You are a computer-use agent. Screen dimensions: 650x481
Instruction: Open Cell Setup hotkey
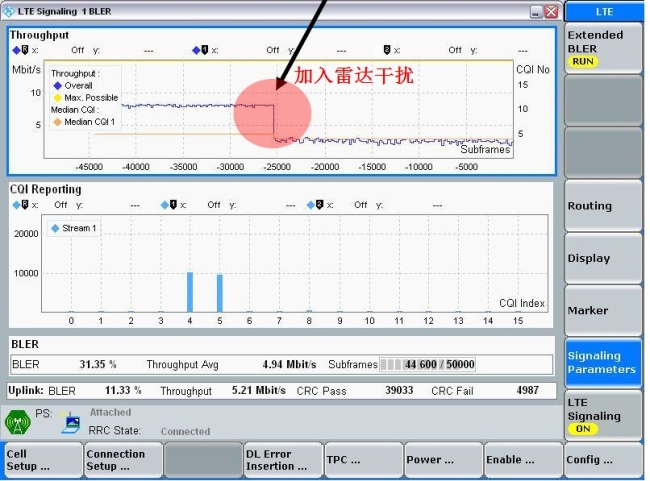[43, 460]
